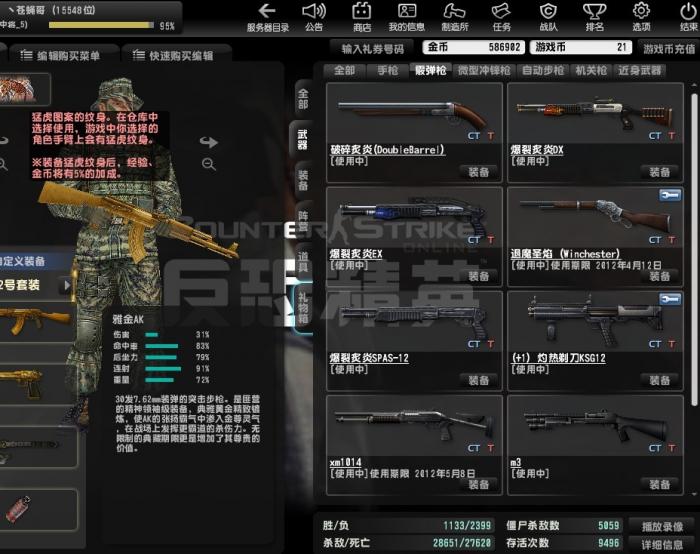Click 装备 button for m3
Screen dimensions: 700x554
coord(660,484)
